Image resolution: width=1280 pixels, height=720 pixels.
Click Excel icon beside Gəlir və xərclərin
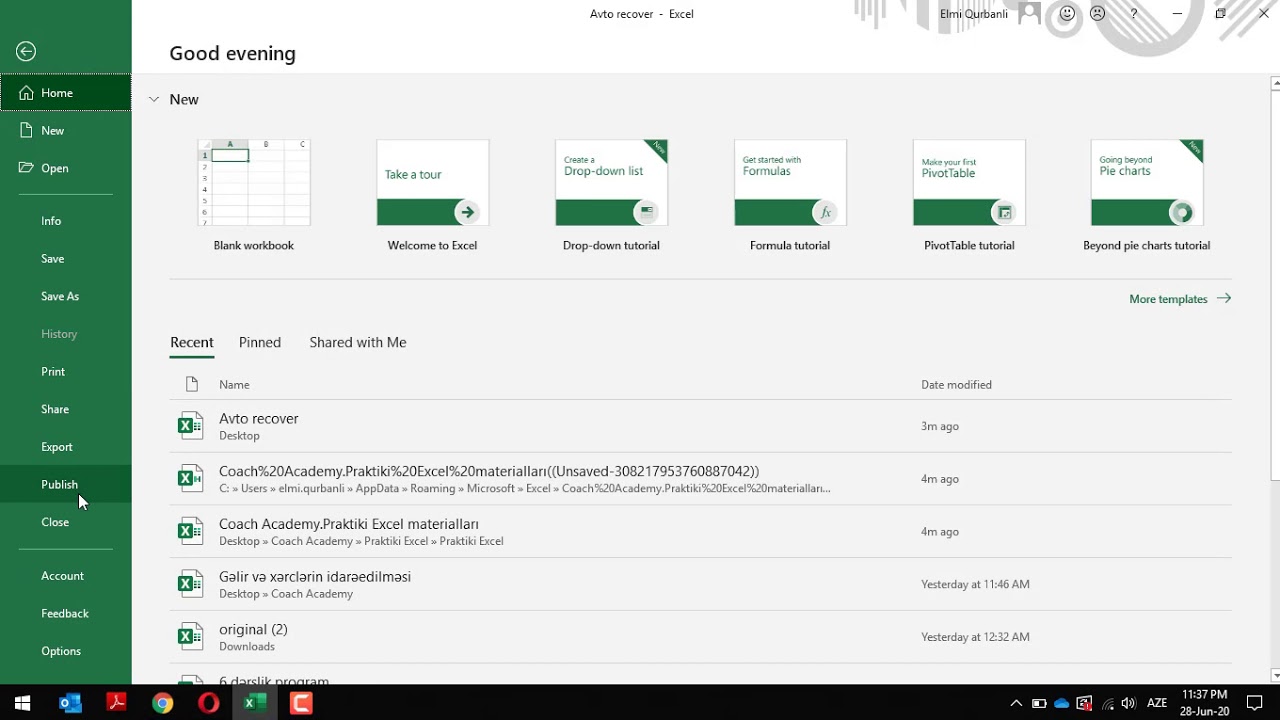coord(190,584)
